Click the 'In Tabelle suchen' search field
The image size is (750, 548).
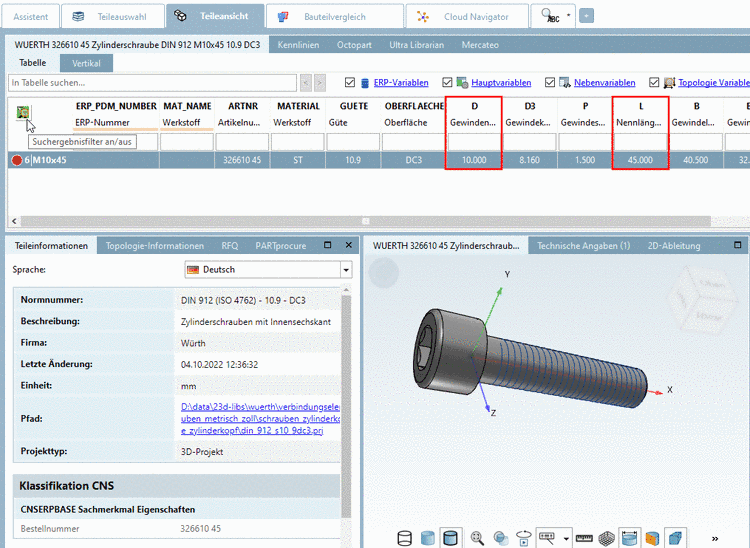click(x=153, y=83)
